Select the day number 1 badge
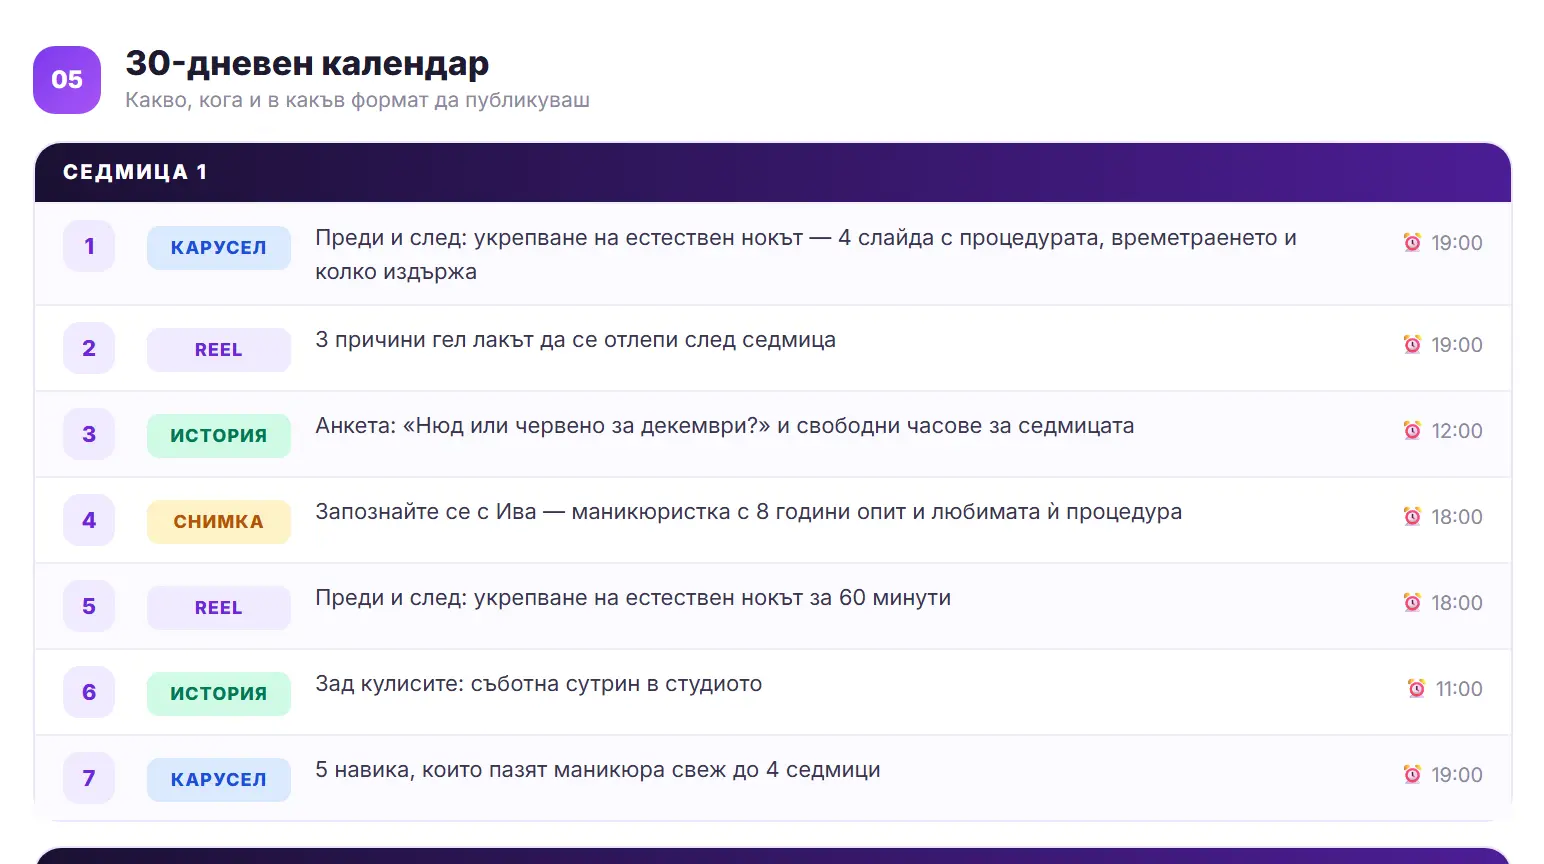 point(89,246)
